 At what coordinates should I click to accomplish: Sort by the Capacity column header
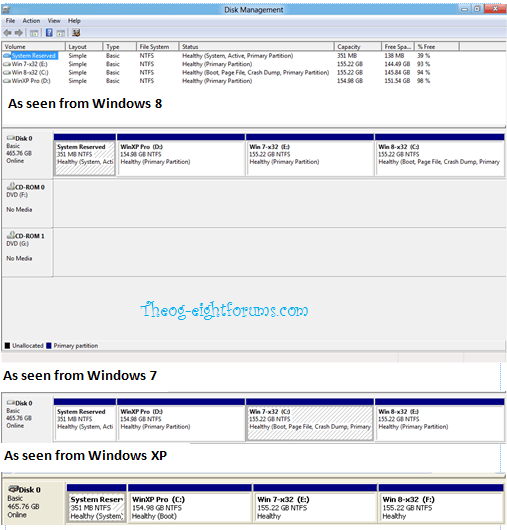click(x=358, y=47)
